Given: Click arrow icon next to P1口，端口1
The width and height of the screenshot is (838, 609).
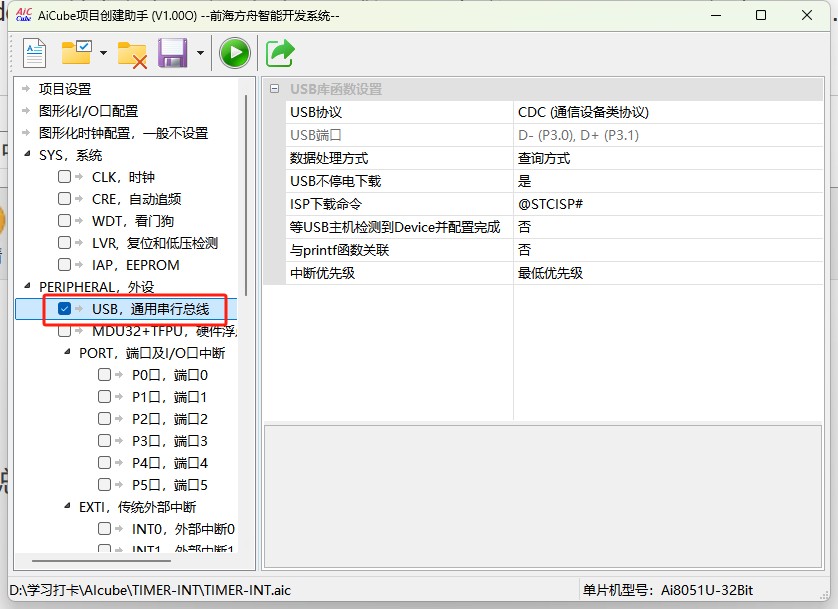Looking at the screenshot, I should pyautogui.click(x=119, y=396).
